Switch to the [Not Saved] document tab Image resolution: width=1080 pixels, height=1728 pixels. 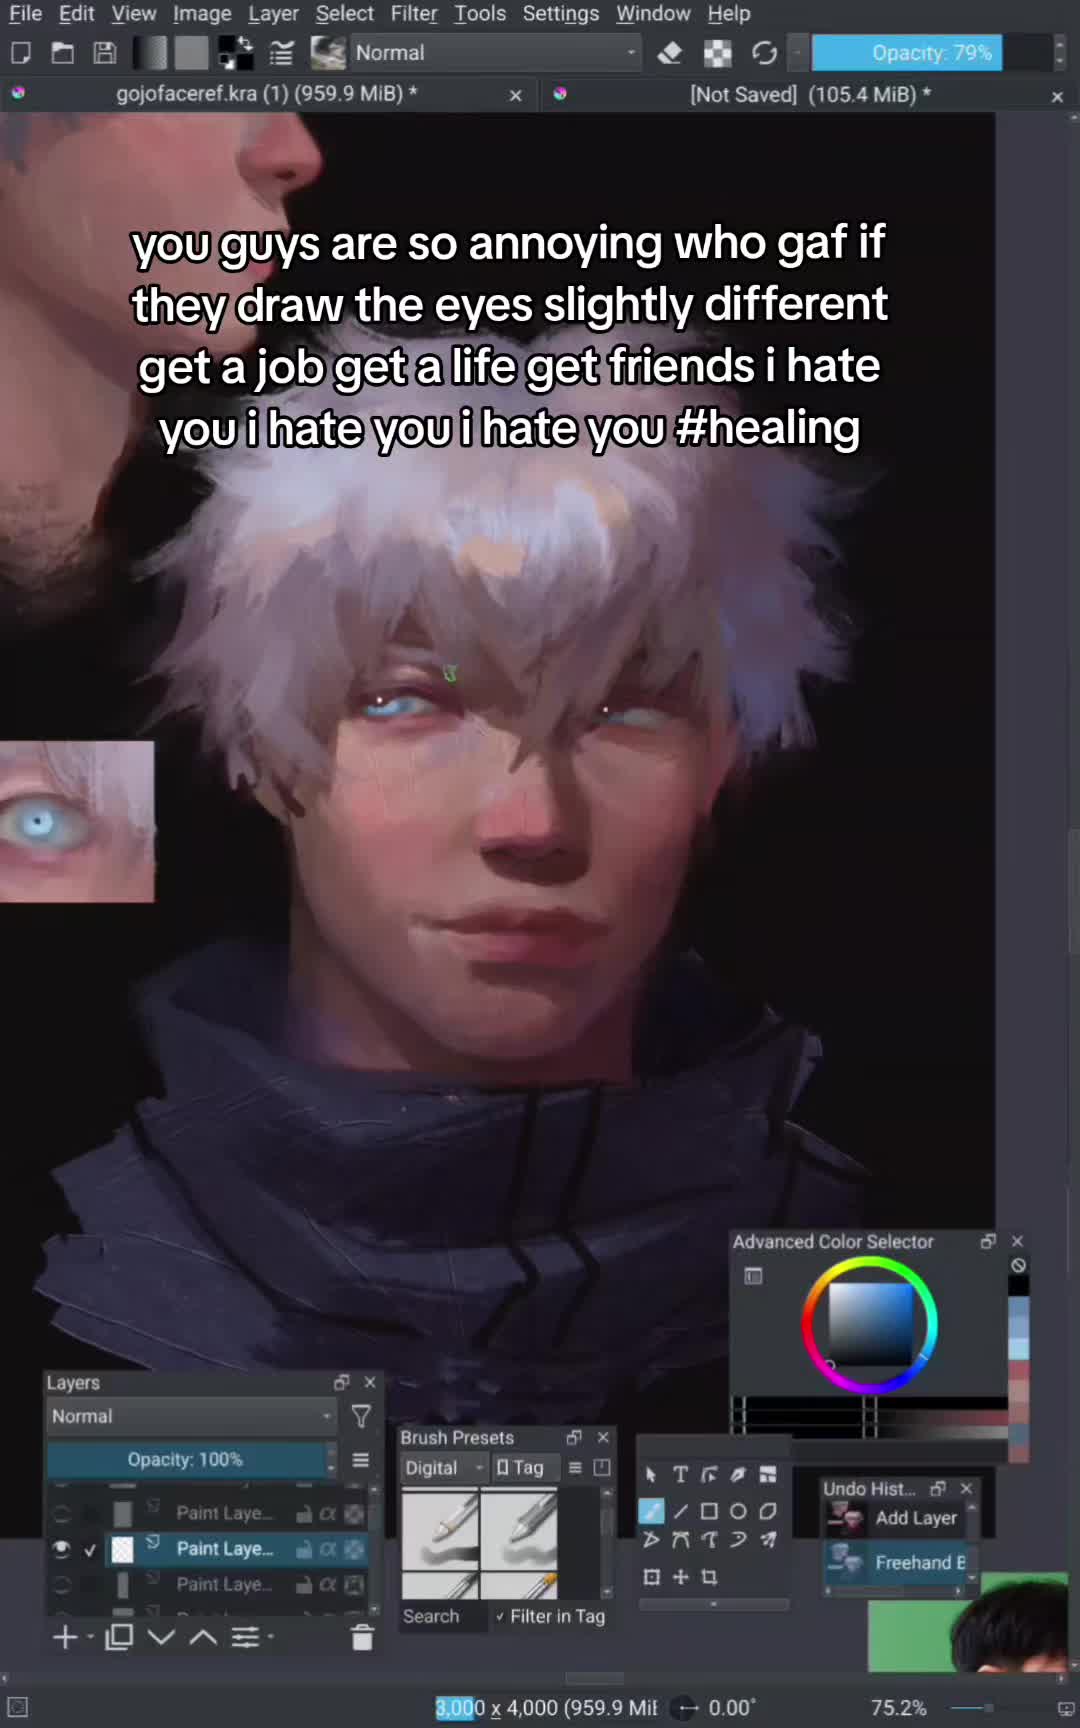810,94
